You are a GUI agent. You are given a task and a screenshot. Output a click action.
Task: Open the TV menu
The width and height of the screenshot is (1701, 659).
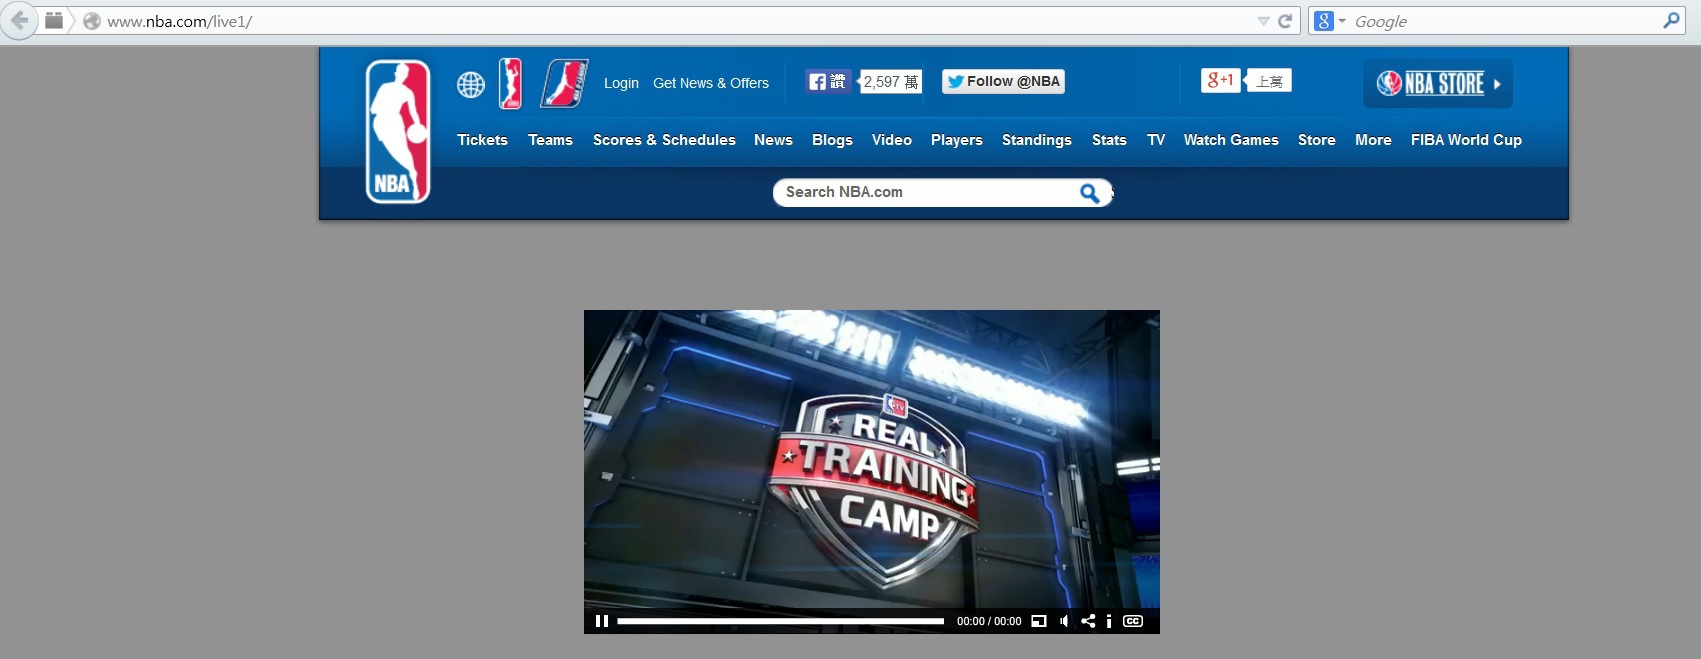(x=1156, y=140)
